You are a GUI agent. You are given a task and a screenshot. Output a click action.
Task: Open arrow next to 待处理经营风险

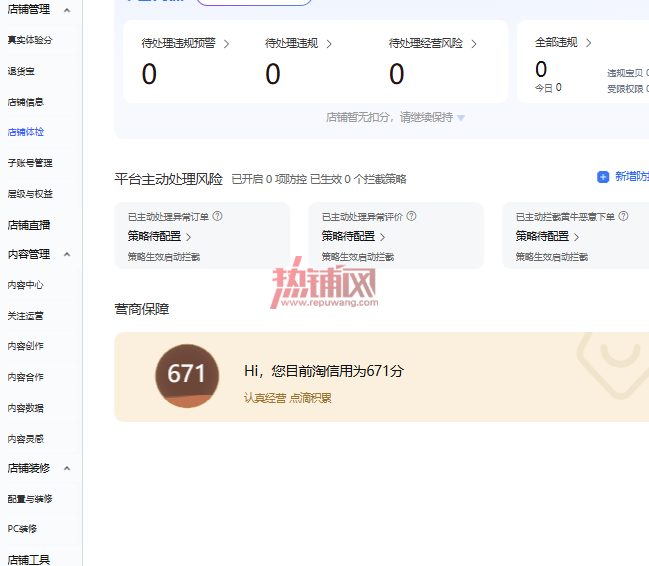[x=474, y=44]
